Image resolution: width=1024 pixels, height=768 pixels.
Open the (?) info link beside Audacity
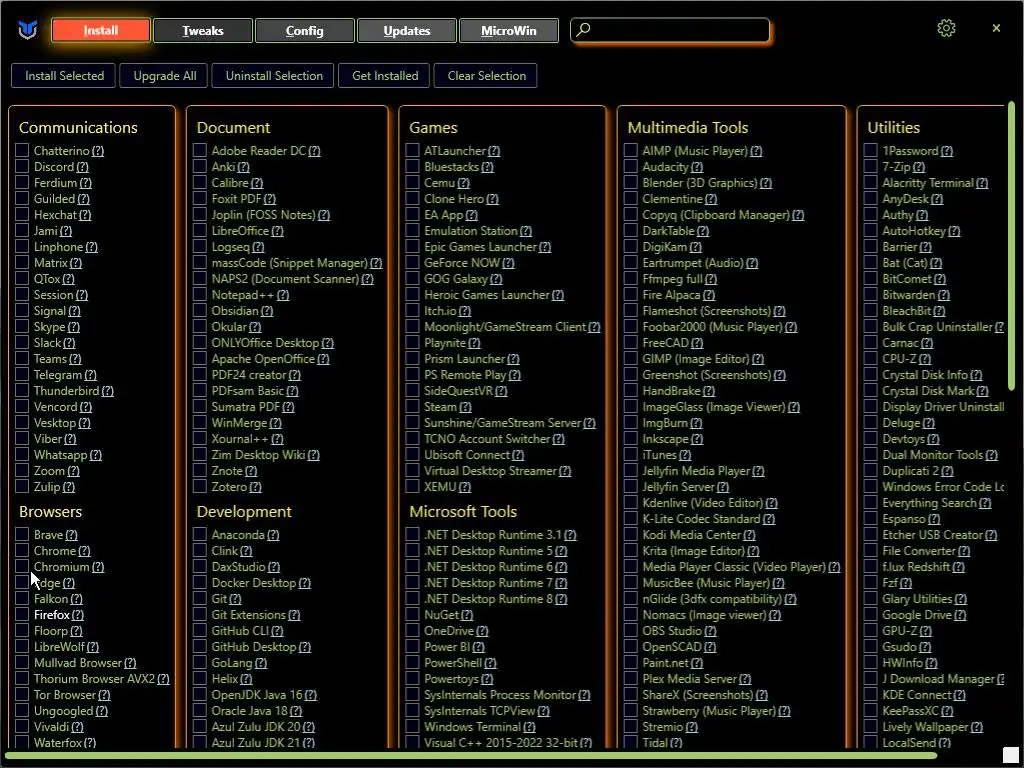tap(697, 167)
